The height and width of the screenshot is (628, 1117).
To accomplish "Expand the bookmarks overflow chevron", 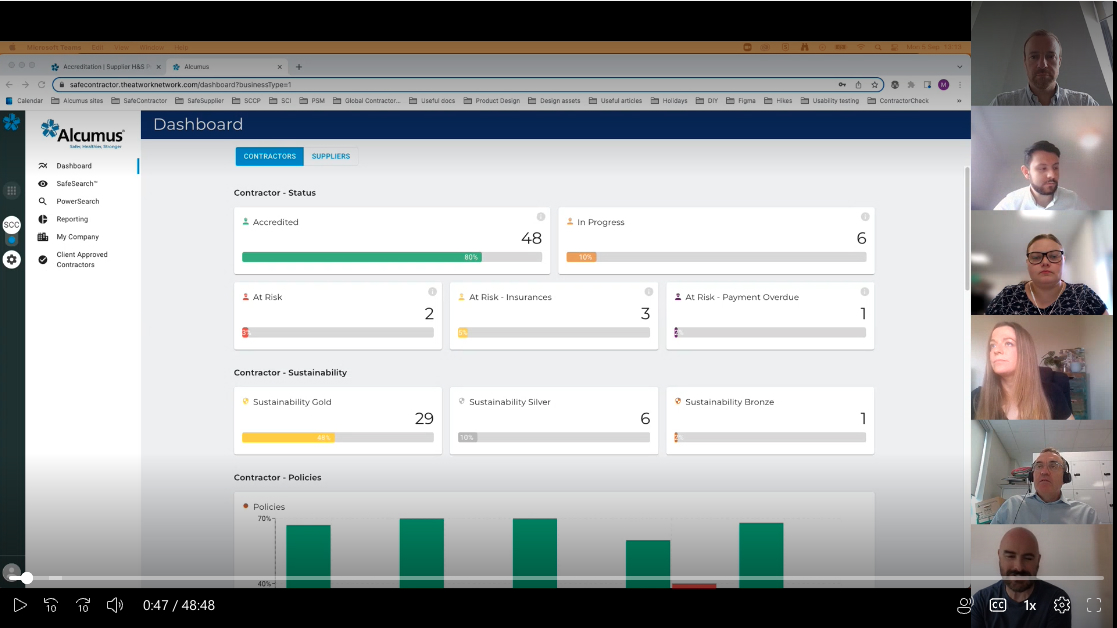I will pos(959,101).
